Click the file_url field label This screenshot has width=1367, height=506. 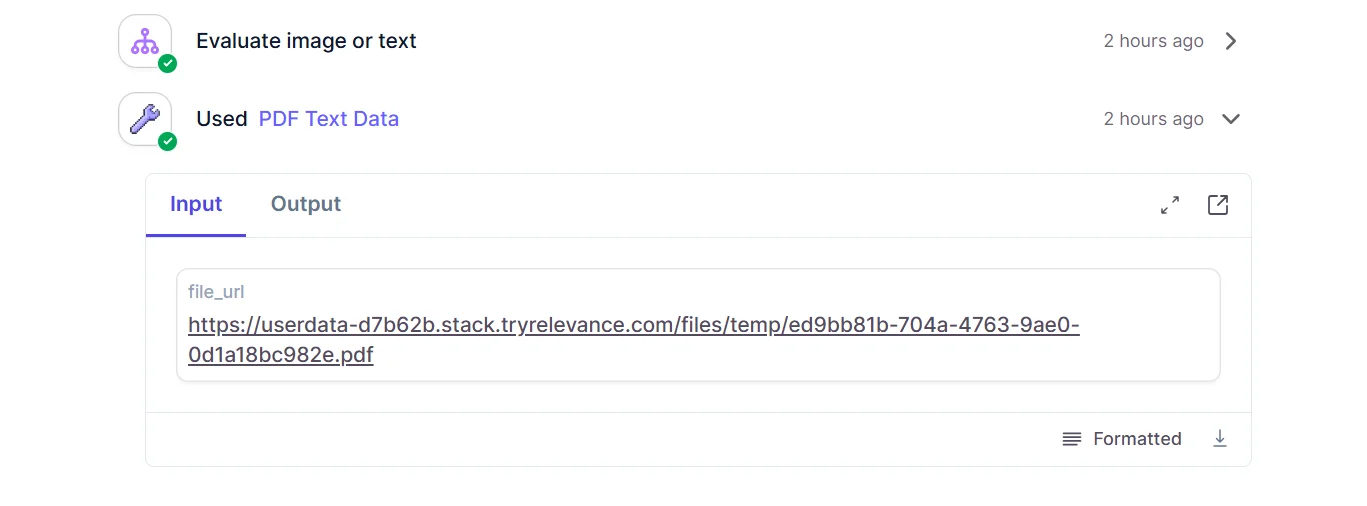tap(216, 292)
